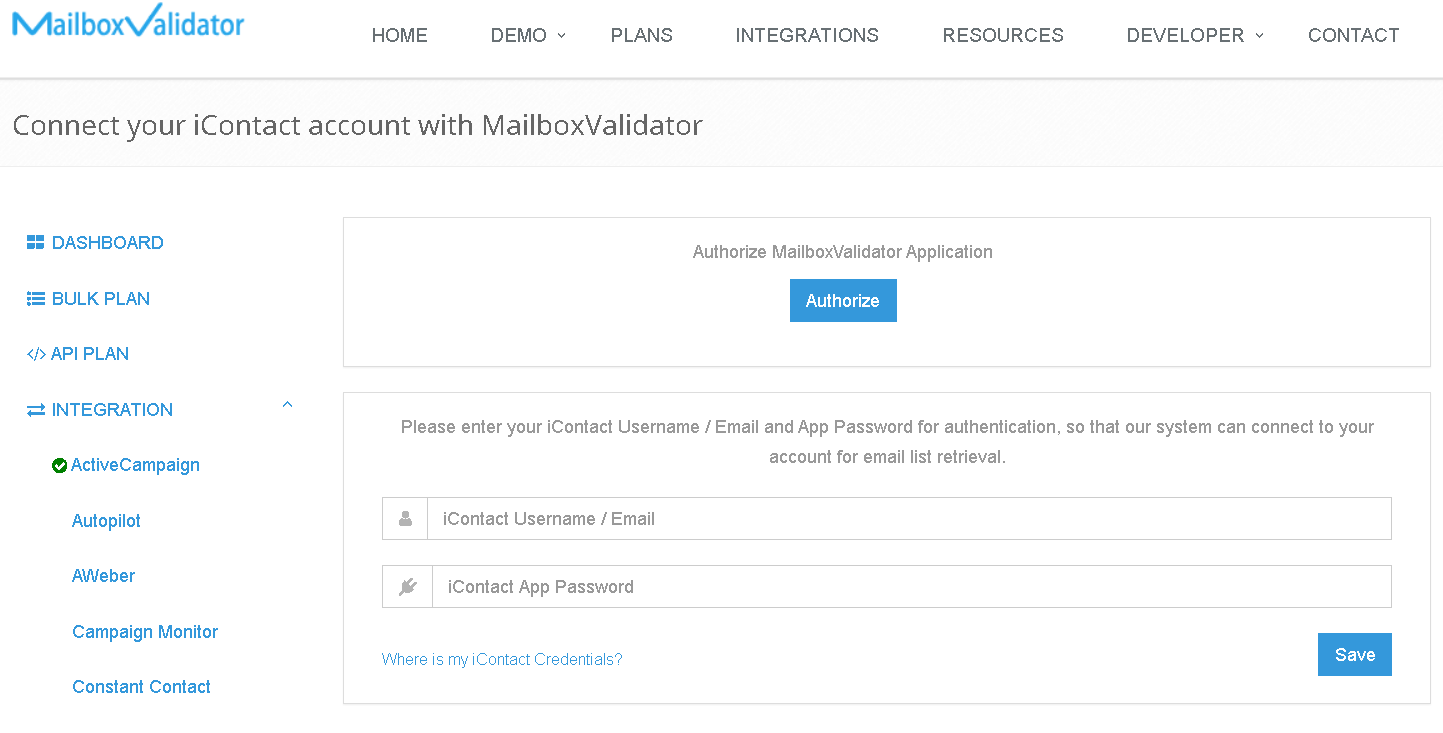Image resolution: width=1443 pixels, height=733 pixels.
Task: Click the Authorize button
Action: [843, 301]
